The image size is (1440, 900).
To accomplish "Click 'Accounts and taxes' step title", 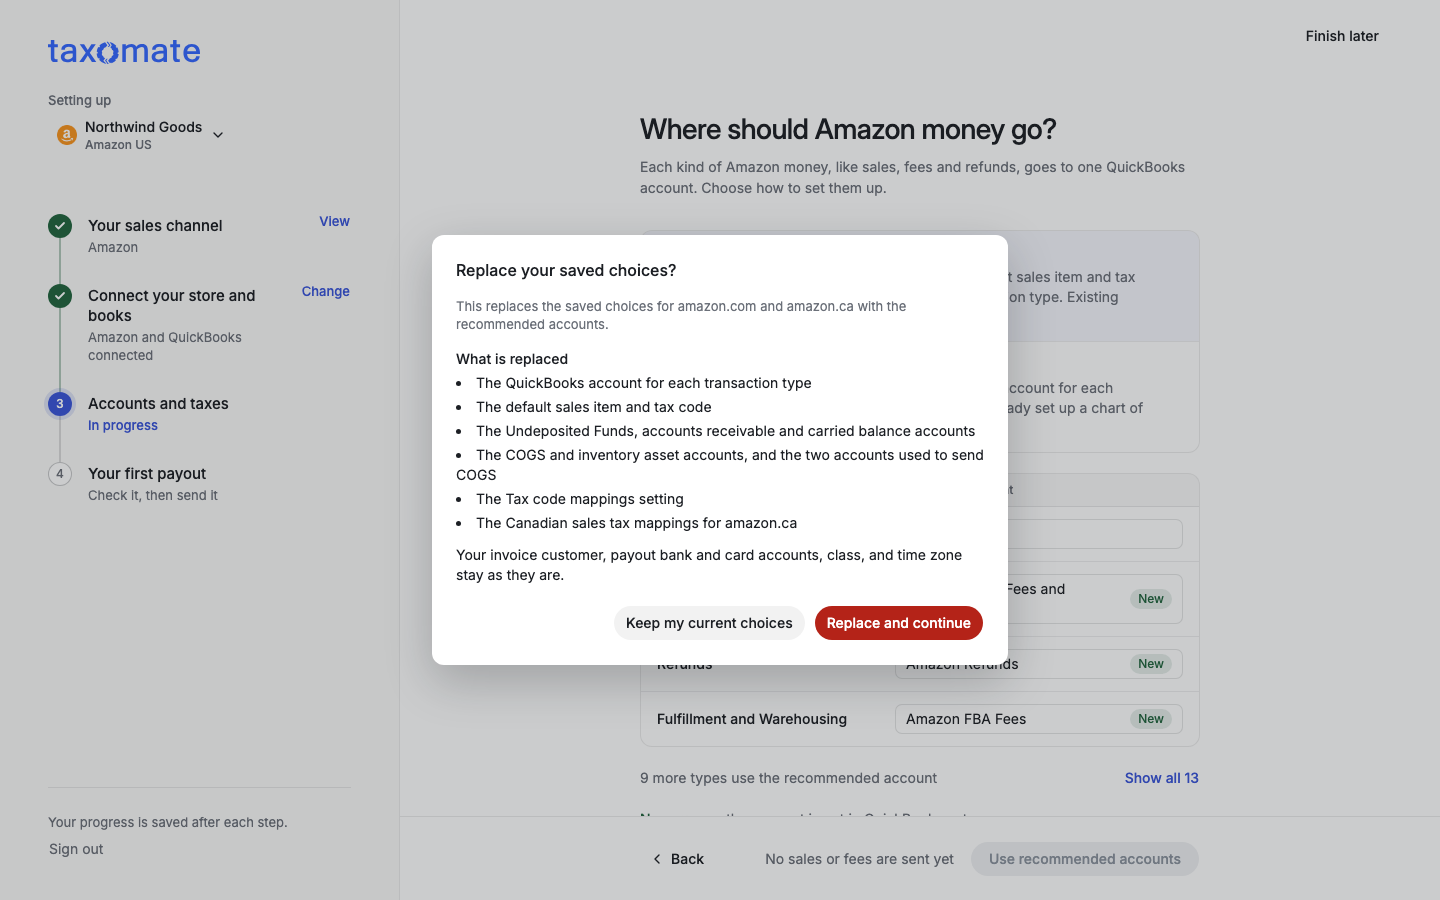I will click(158, 404).
